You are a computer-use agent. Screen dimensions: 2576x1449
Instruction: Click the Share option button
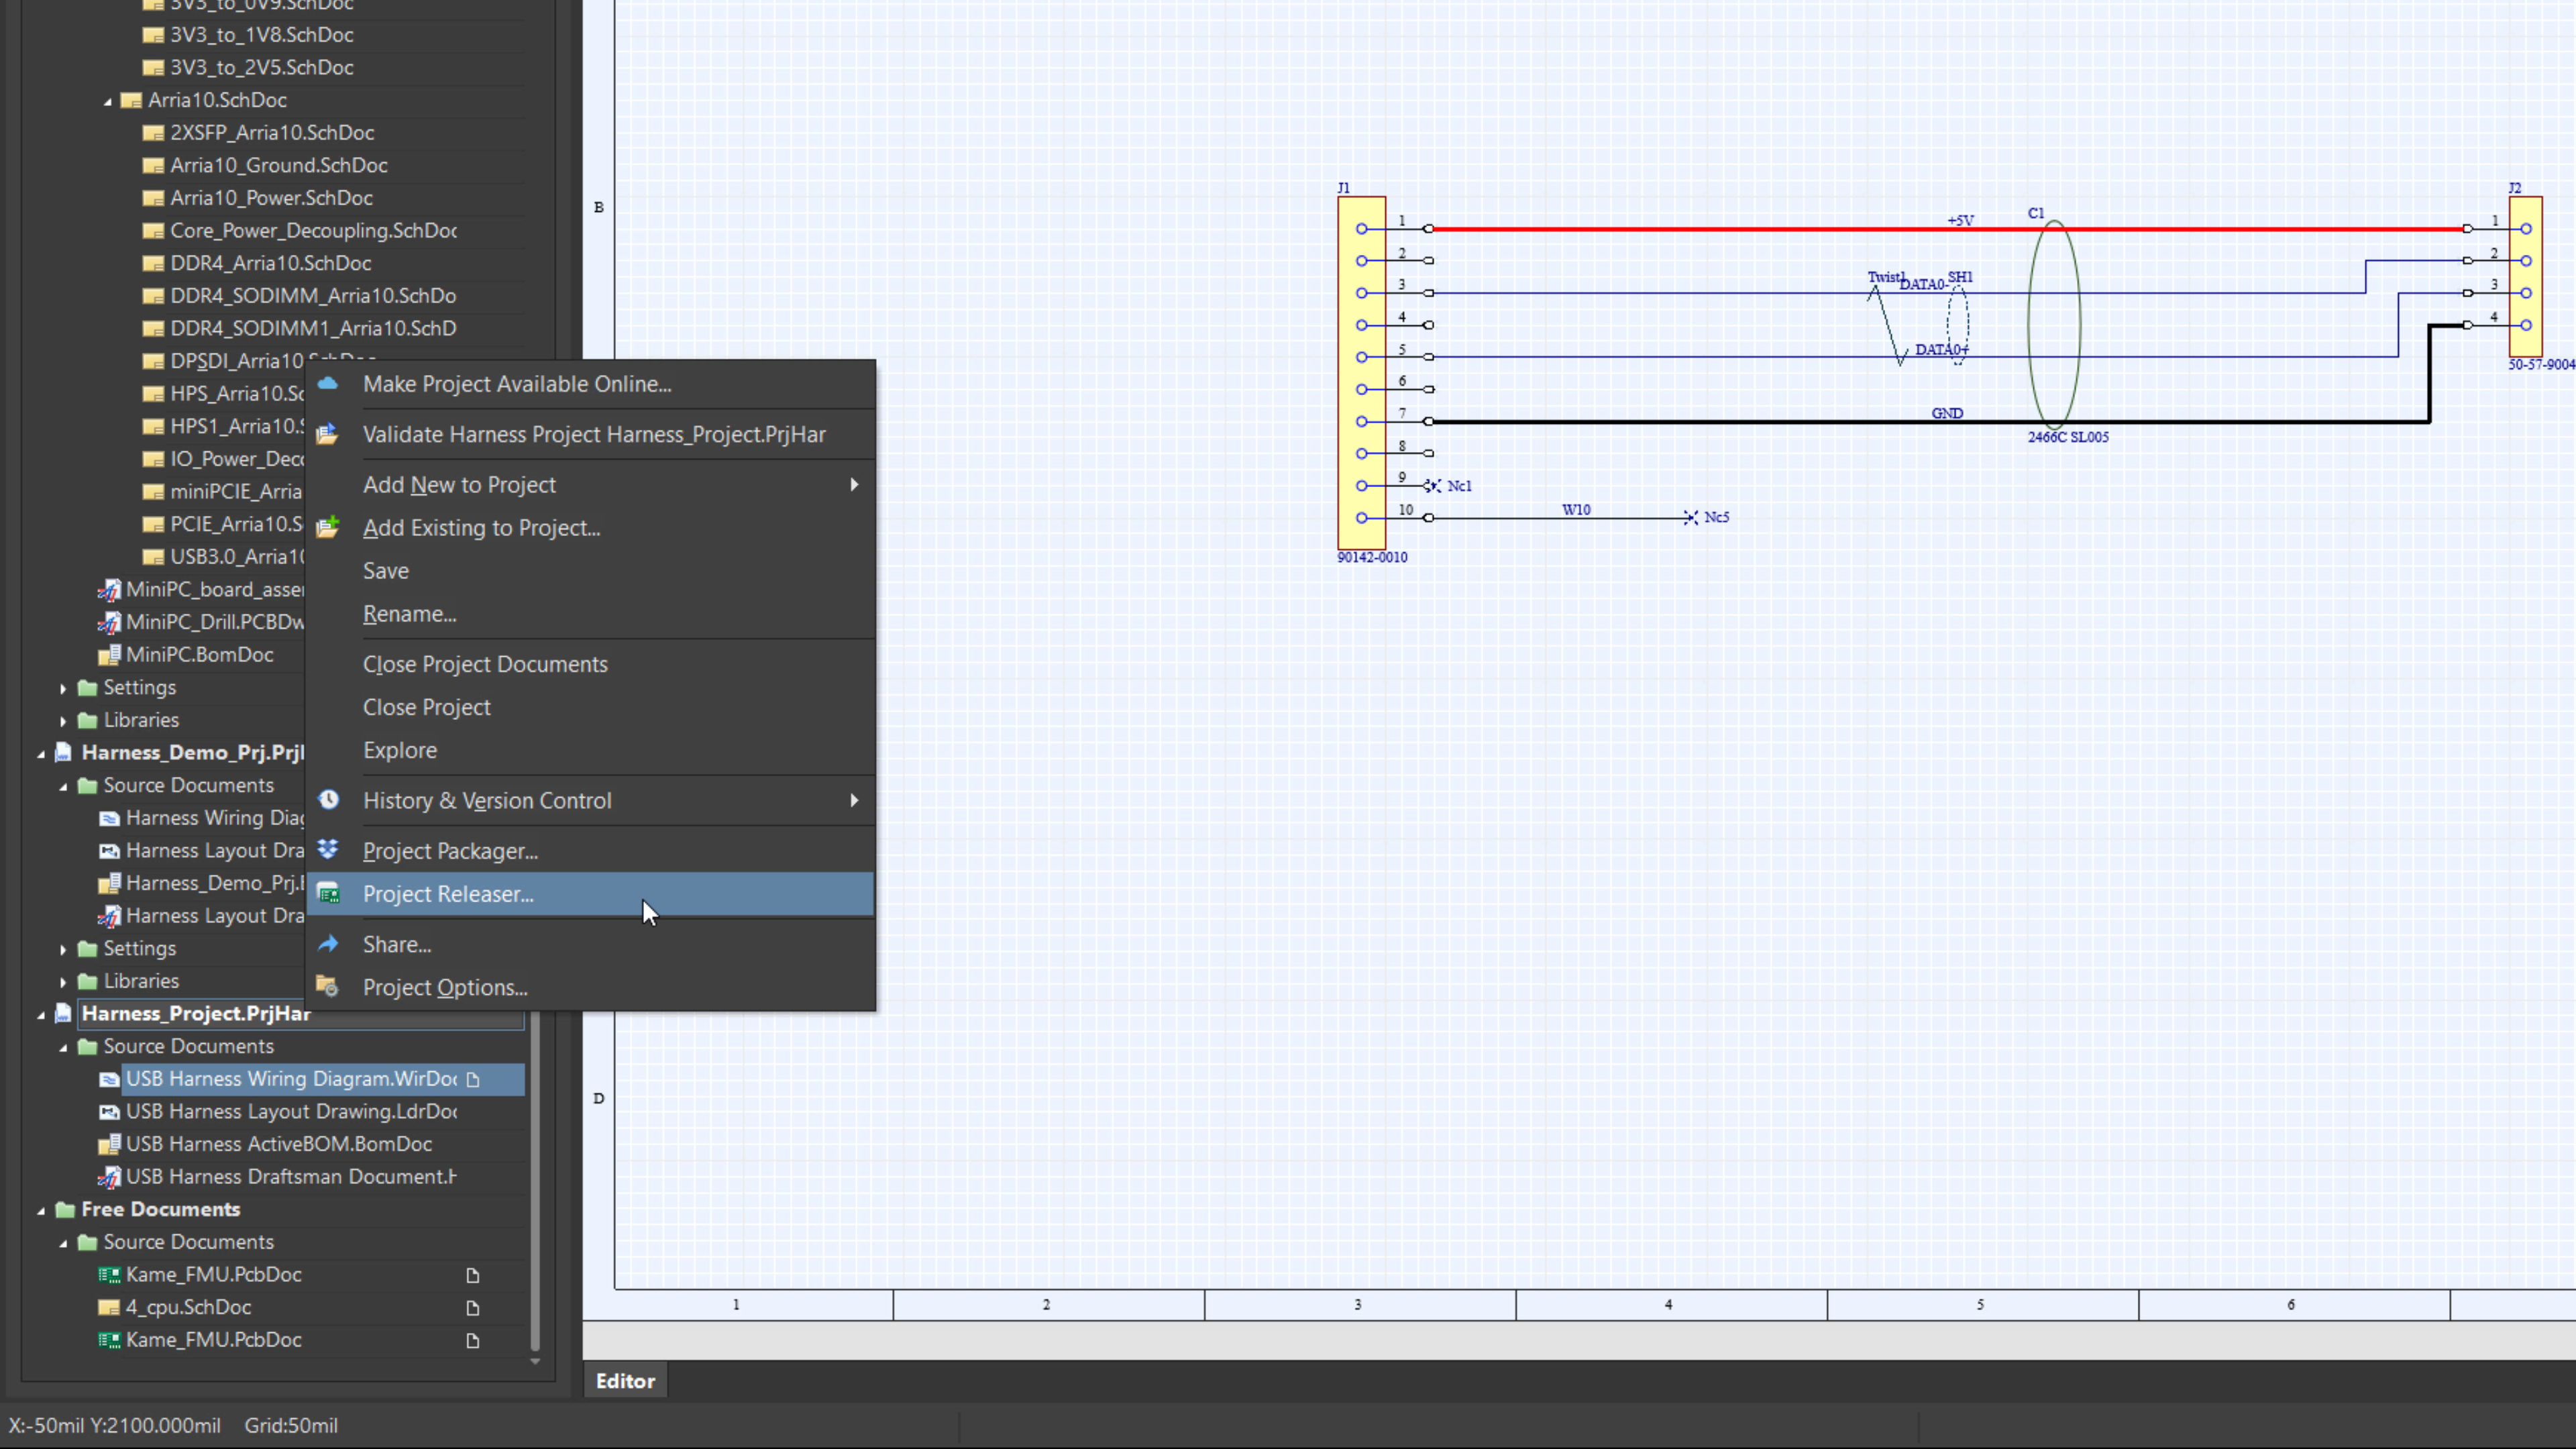click(x=396, y=943)
